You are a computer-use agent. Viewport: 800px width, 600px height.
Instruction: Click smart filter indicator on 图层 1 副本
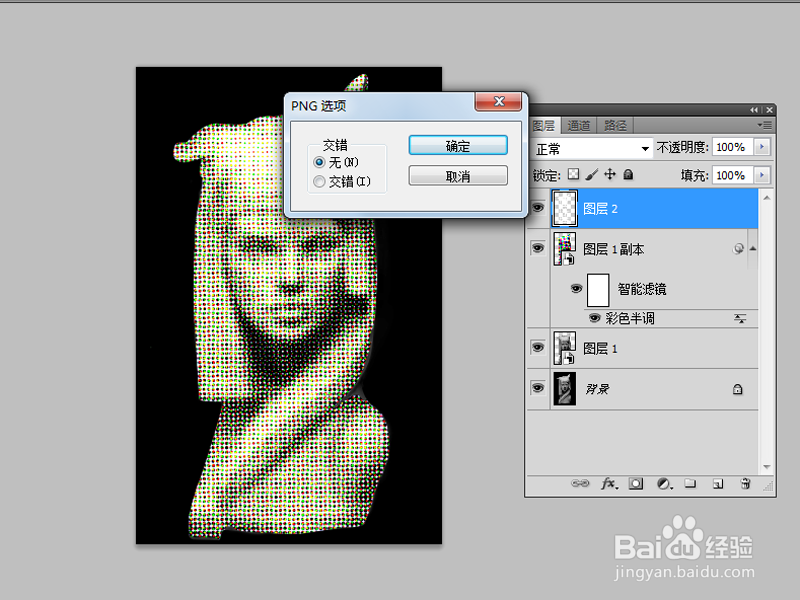[x=738, y=249]
